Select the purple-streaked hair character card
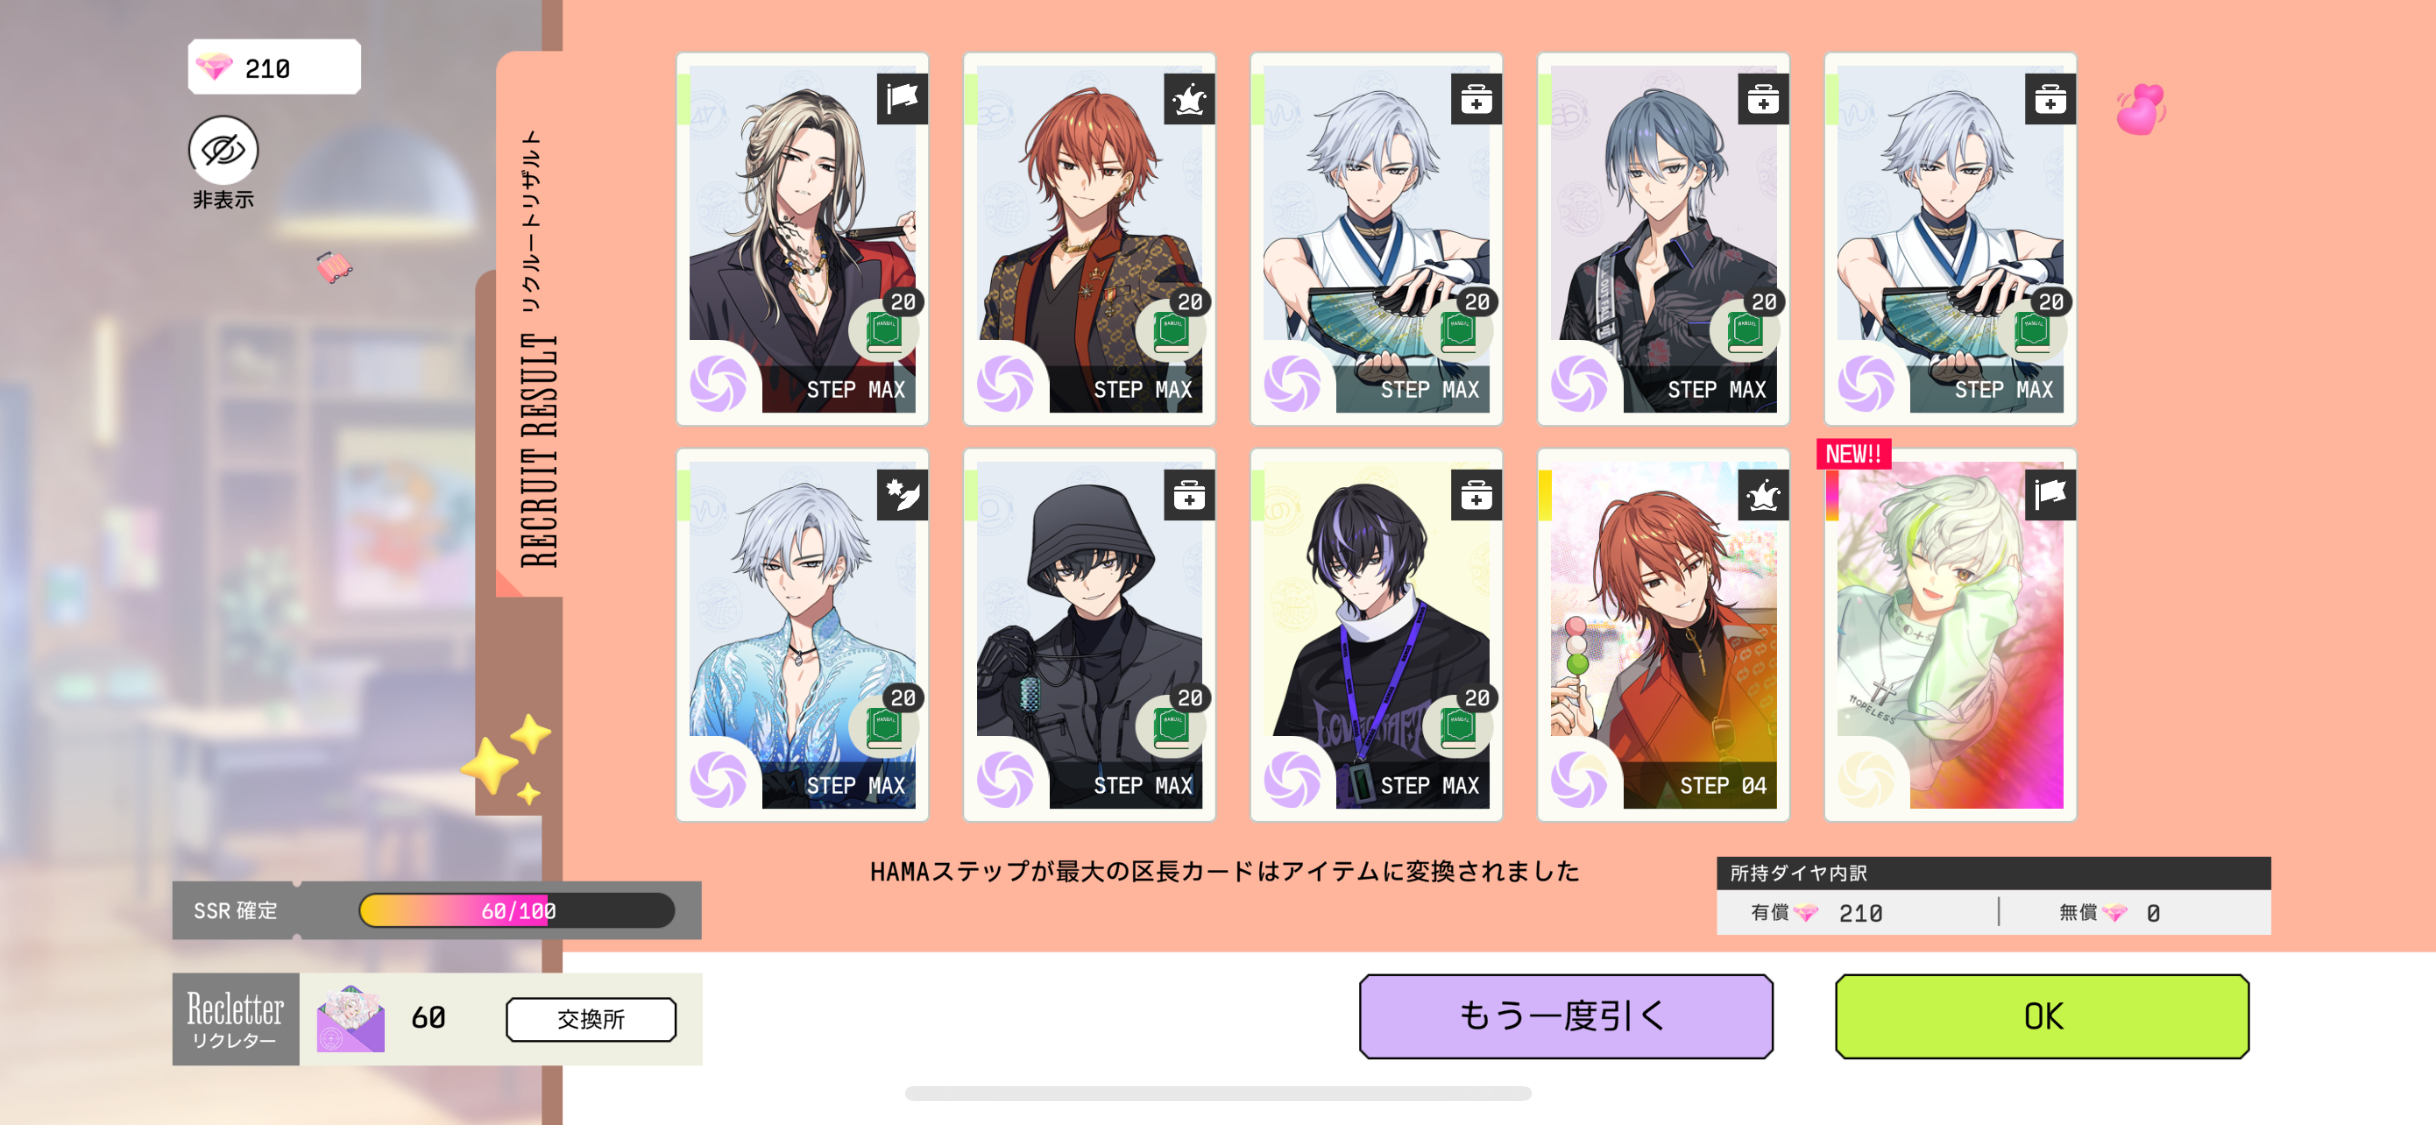Viewport: 2436px width, 1125px height. pyautogui.click(x=1376, y=635)
